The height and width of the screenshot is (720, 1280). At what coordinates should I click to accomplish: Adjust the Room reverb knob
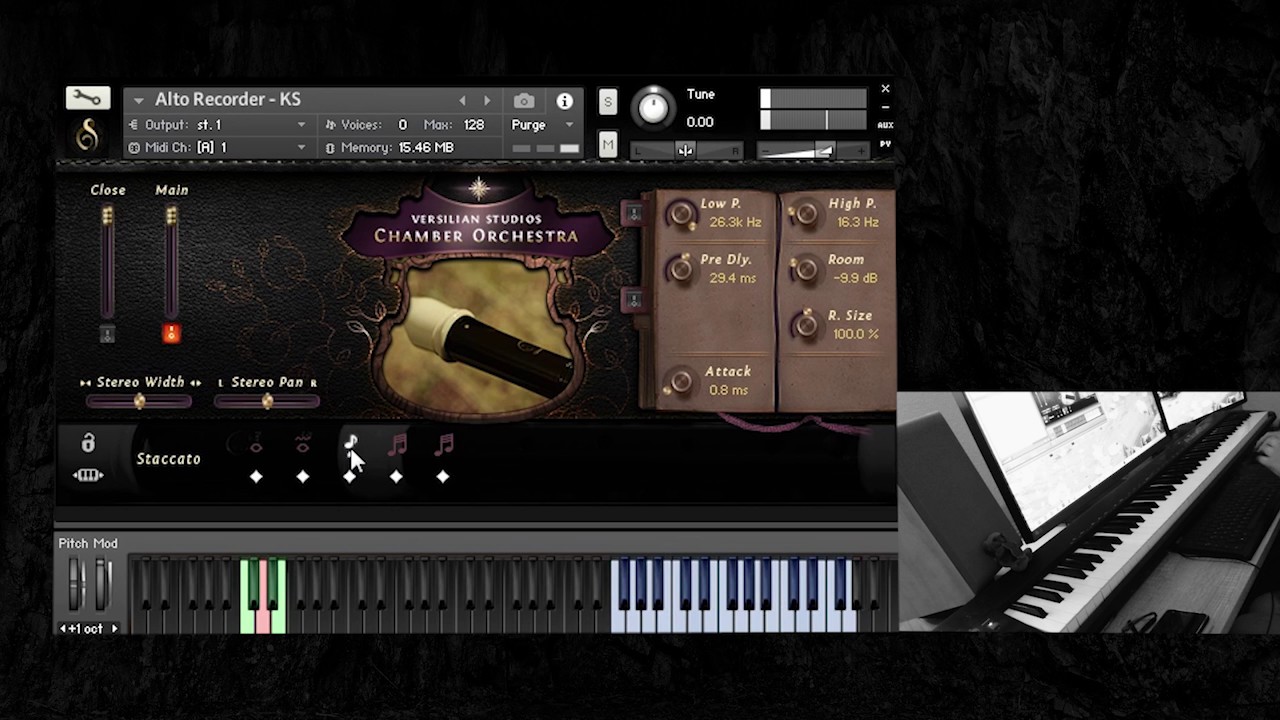[806, 269]
